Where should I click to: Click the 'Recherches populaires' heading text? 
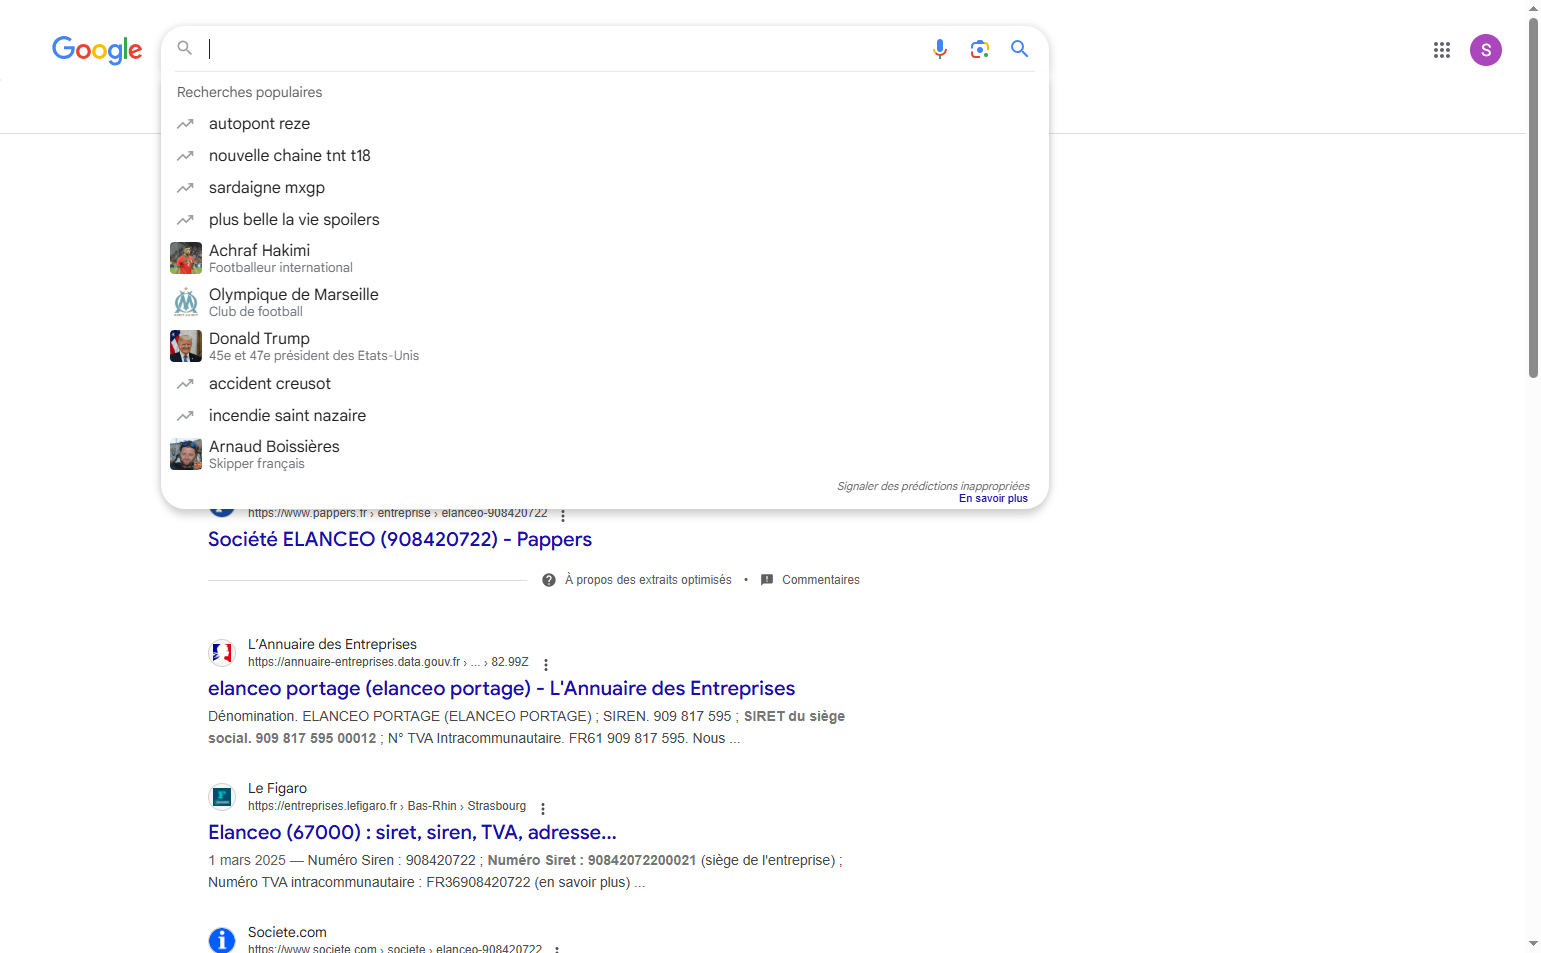[250, 92]
